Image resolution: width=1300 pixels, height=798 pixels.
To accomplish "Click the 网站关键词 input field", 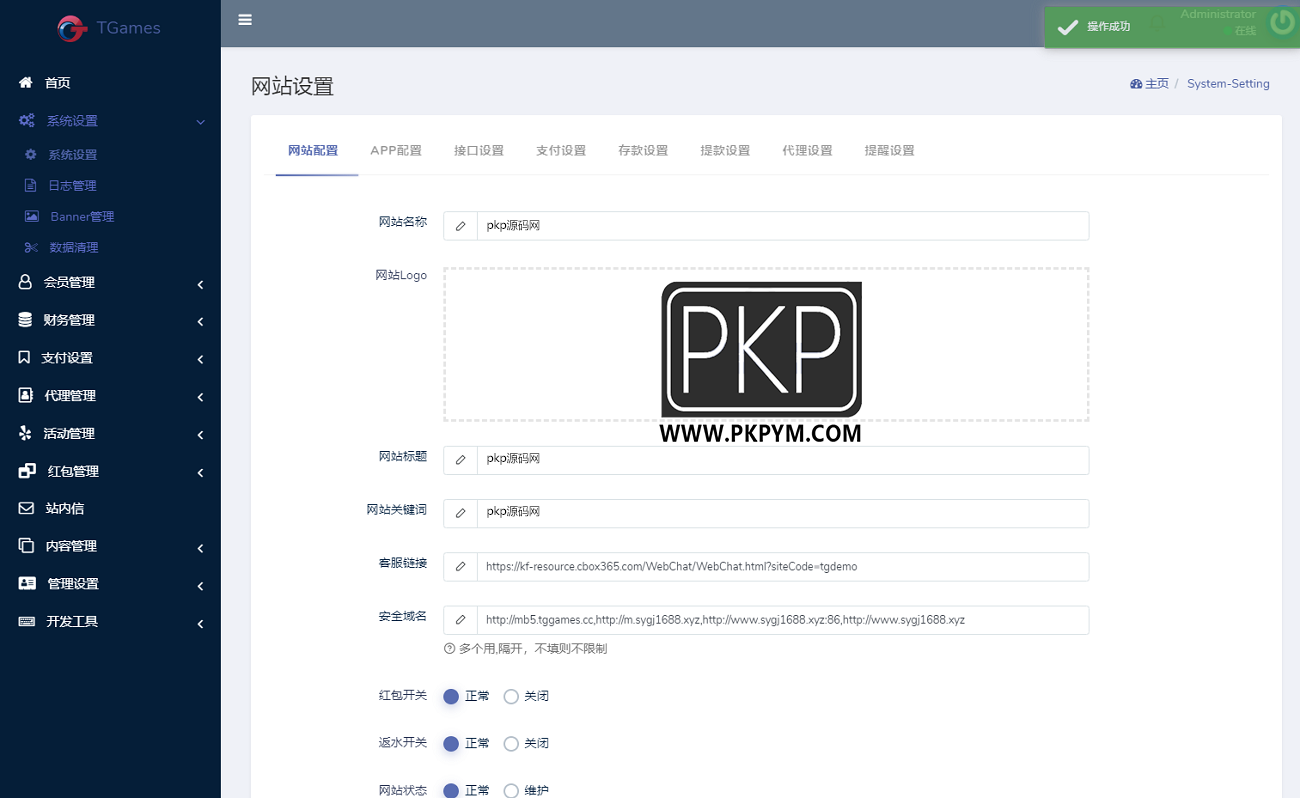I will pyautogui.click(x=783, y=513).
